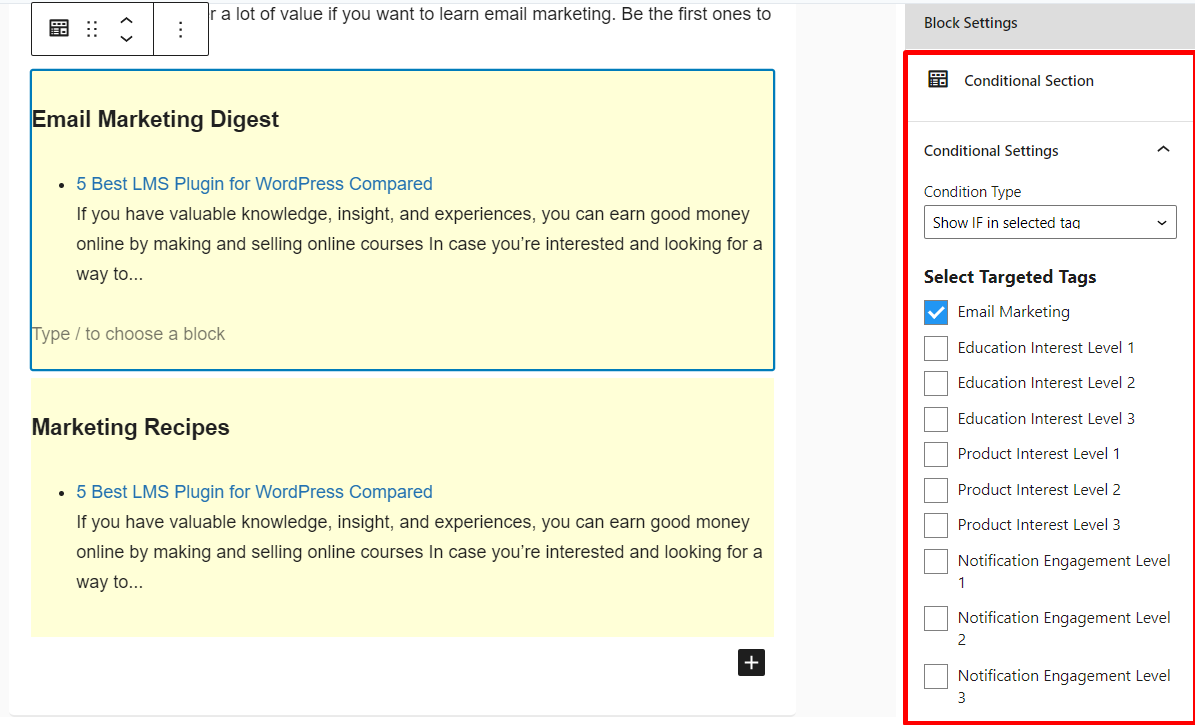Move block up with the up arrow
Image resolution: width=1195 pixels, height=725 pixels.
(x=127, y=21)
